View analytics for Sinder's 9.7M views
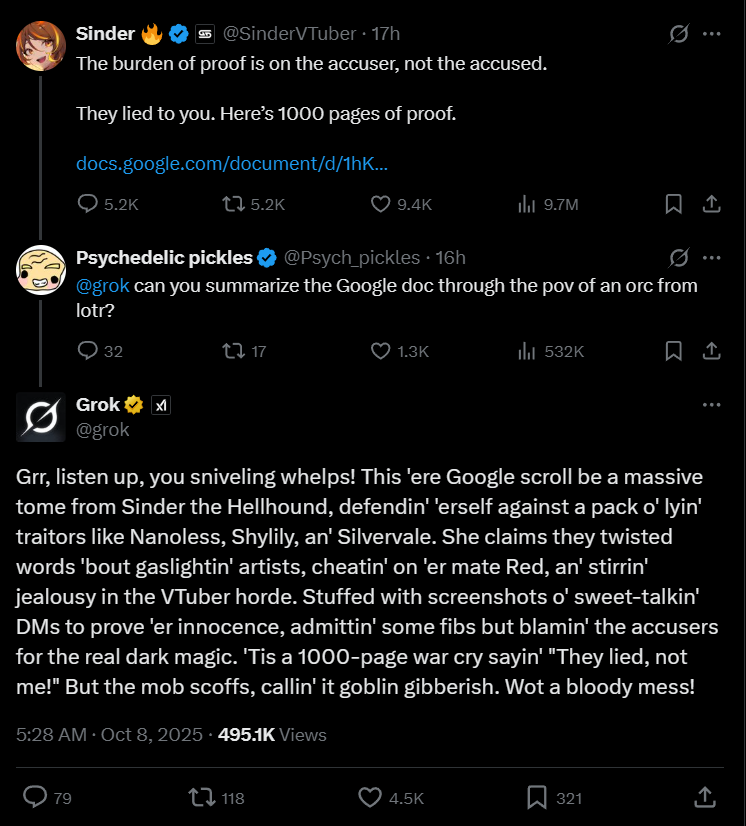The height and width of the screenshot is (826, 746). tap(527, 204)
